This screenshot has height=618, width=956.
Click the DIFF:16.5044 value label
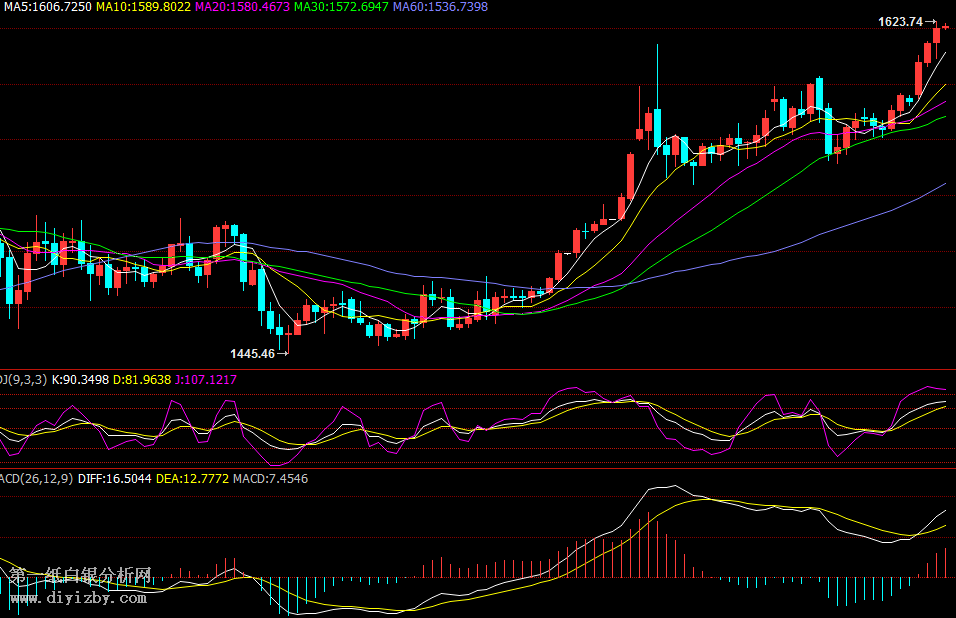point(117,479)
